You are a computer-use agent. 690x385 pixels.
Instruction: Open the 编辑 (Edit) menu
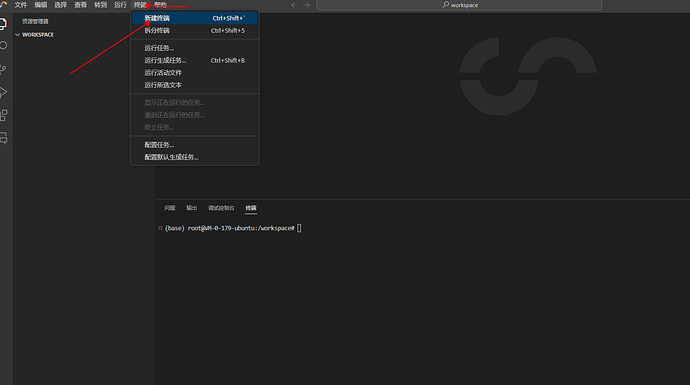coord(40,5)
